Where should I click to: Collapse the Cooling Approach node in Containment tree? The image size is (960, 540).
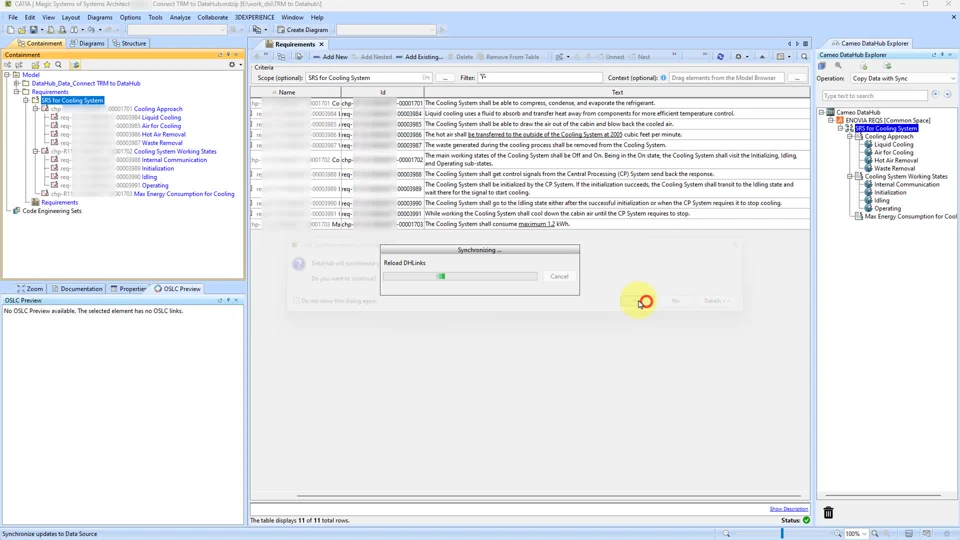[36, 109]
